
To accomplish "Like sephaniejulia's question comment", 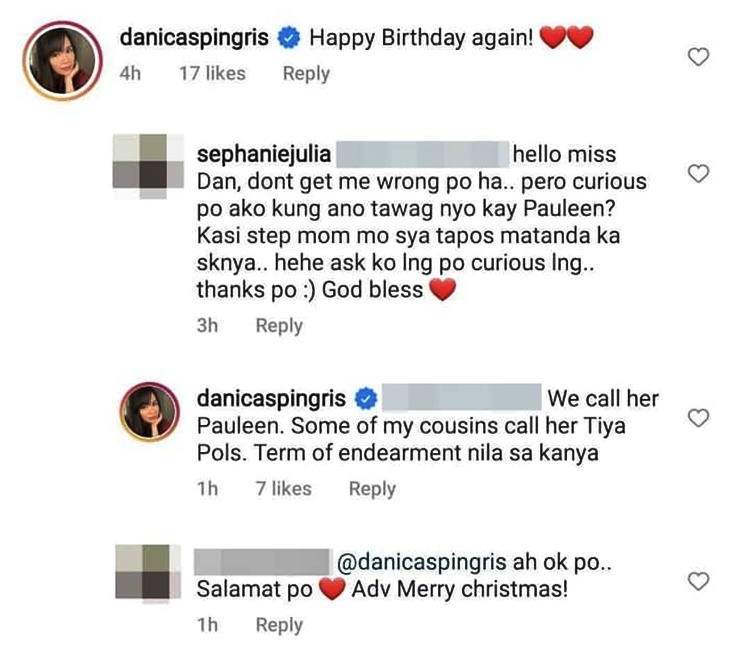I will pyautogui.click(x=698, y=174).
